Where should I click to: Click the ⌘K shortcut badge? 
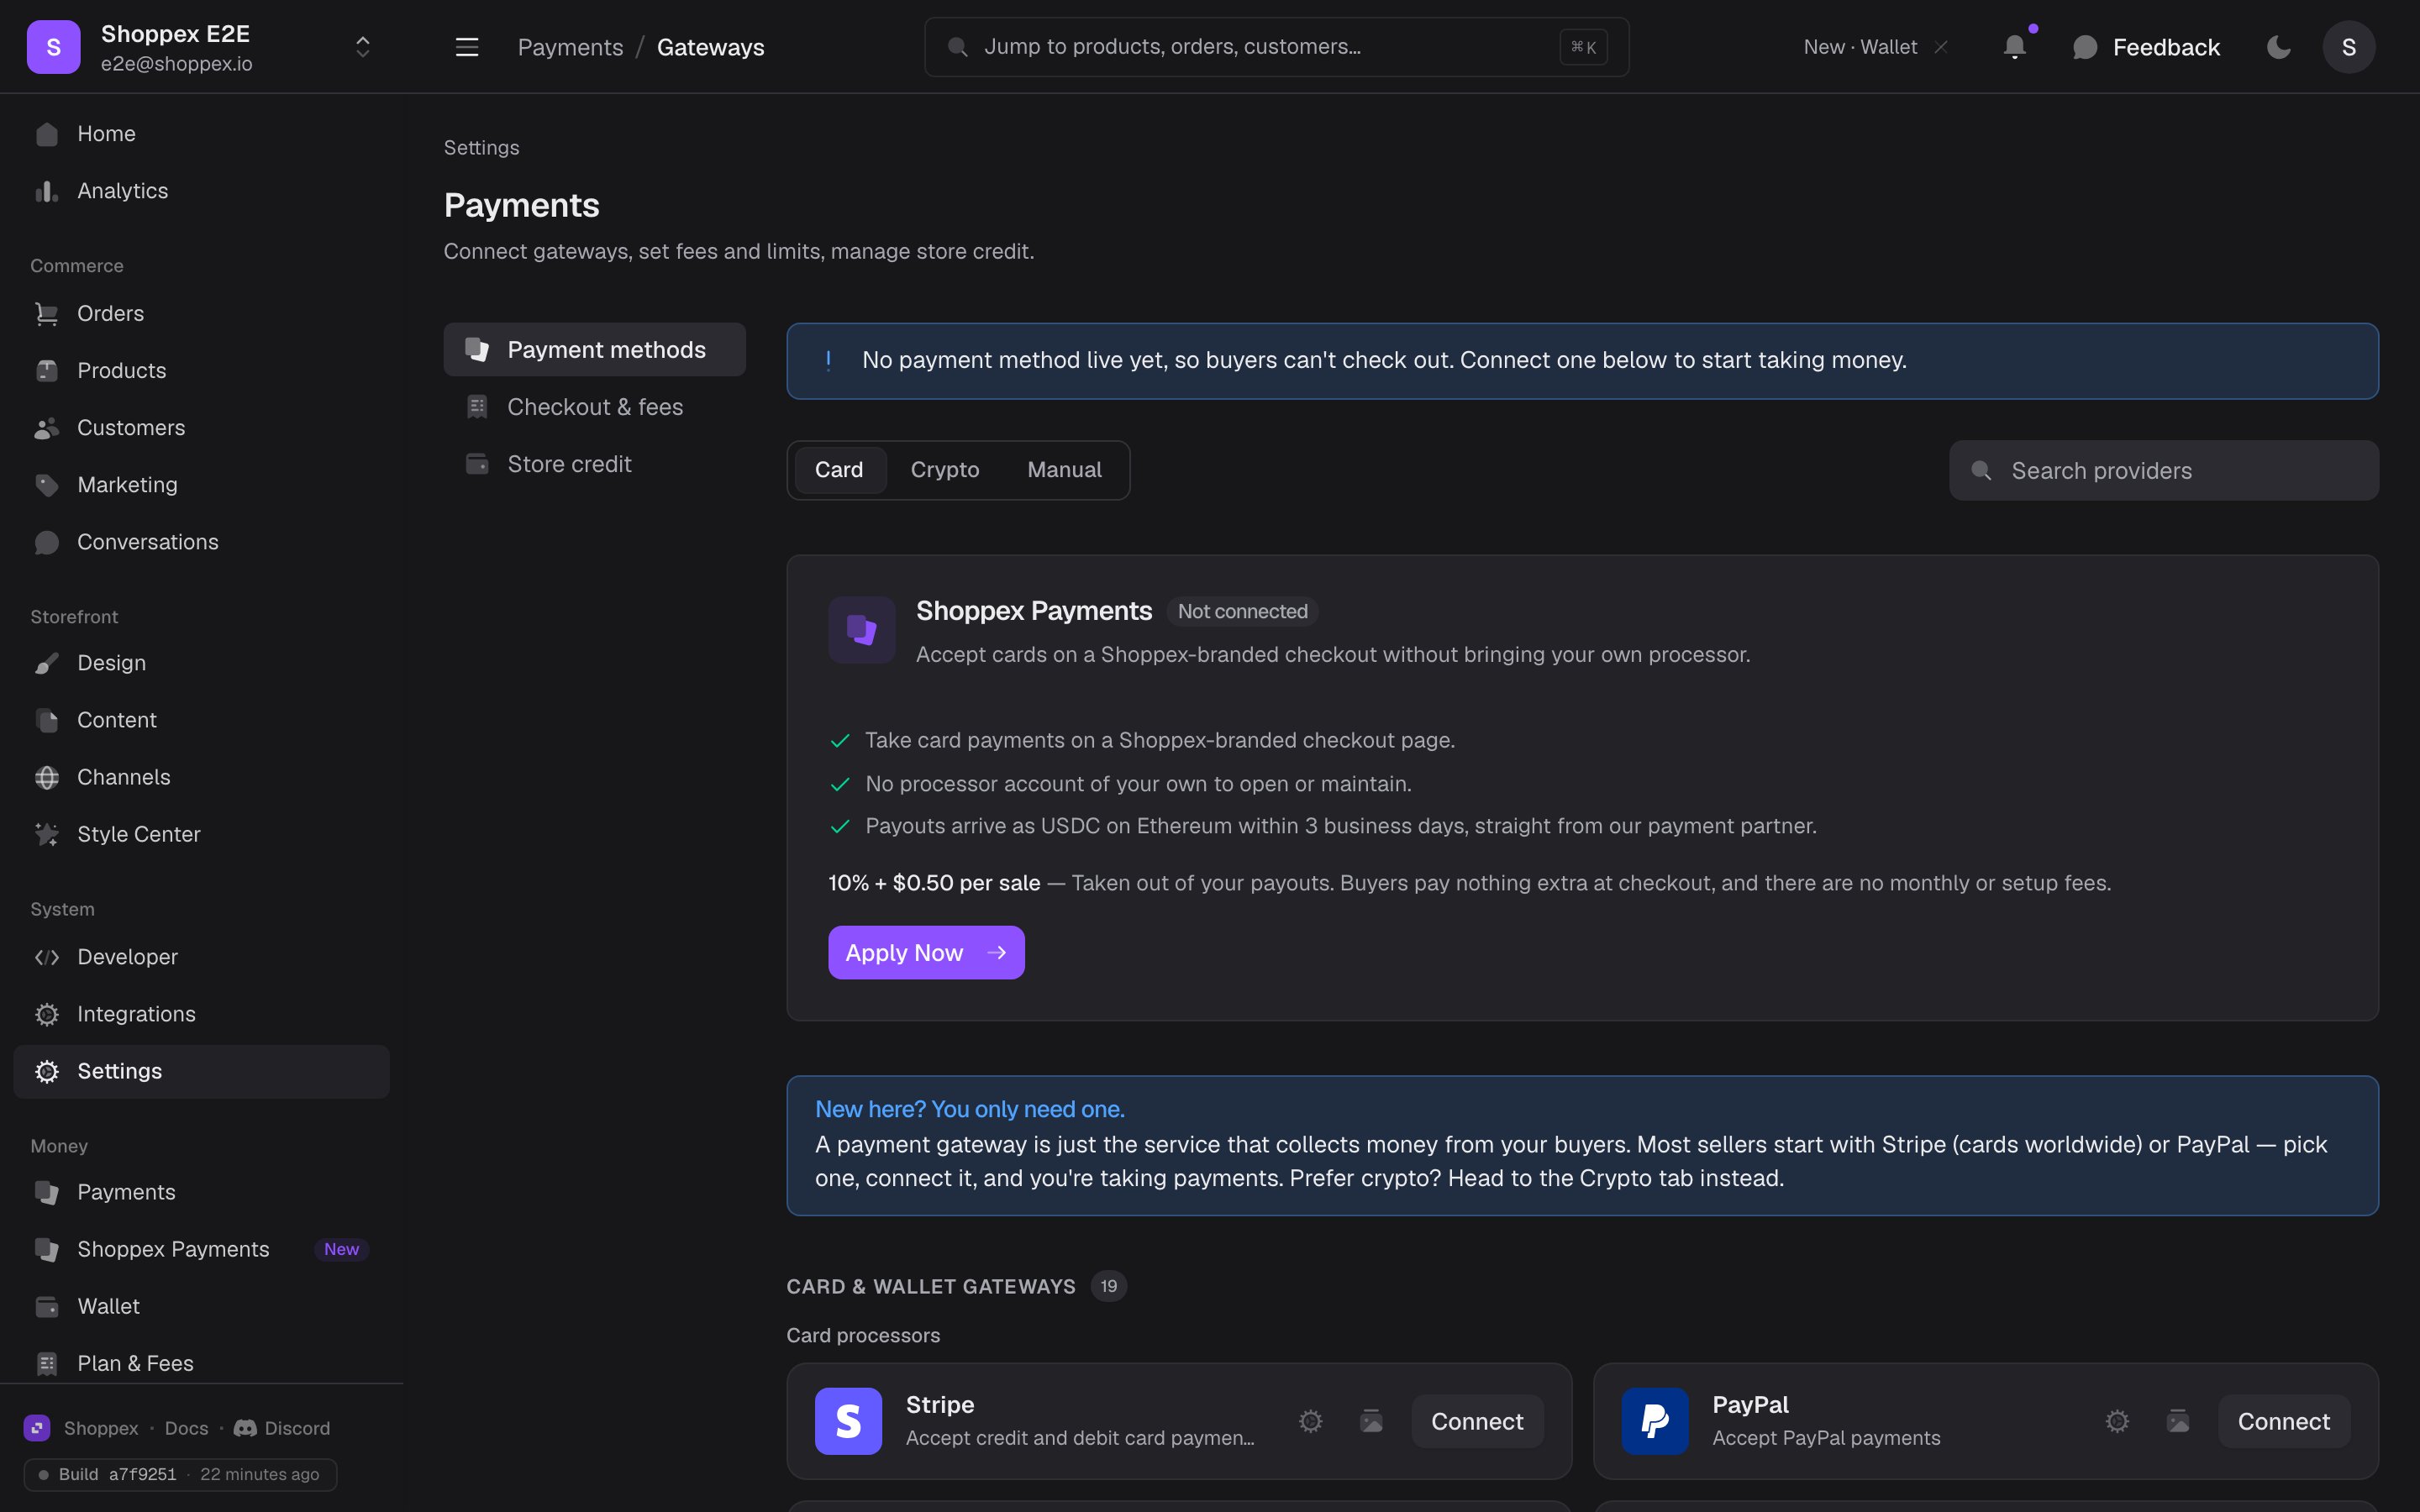click(1583, 47)
